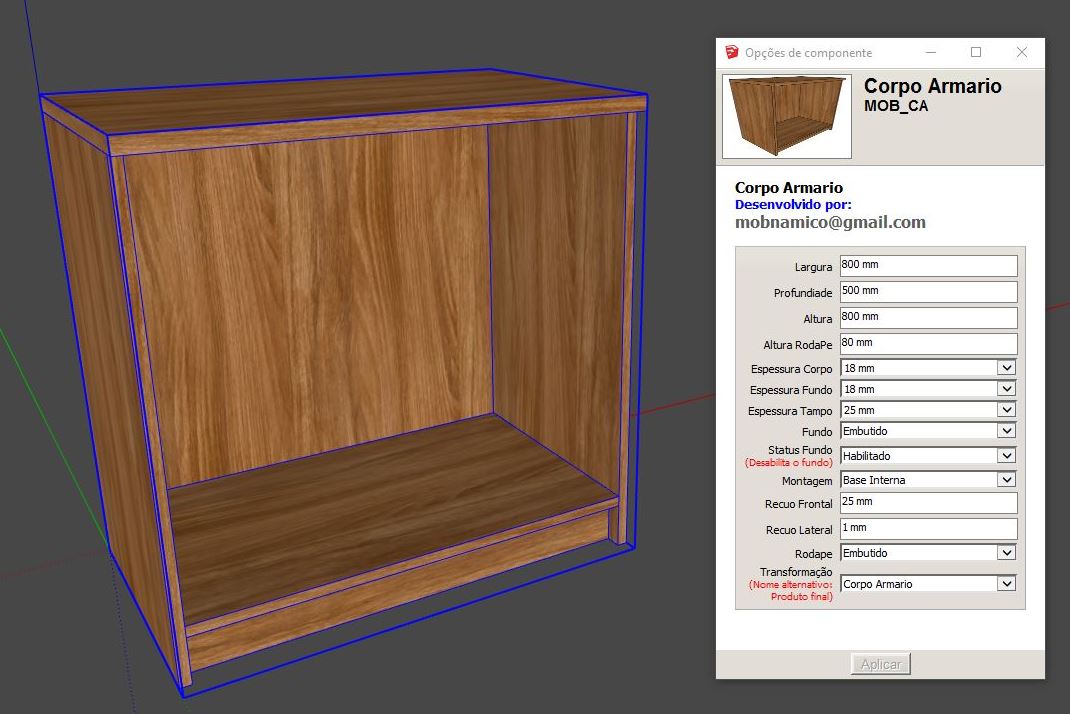This screenshot has height=714, width=1070.
Task: Expand the Transformação dropdown
Action: click(x=1006, y=584)
